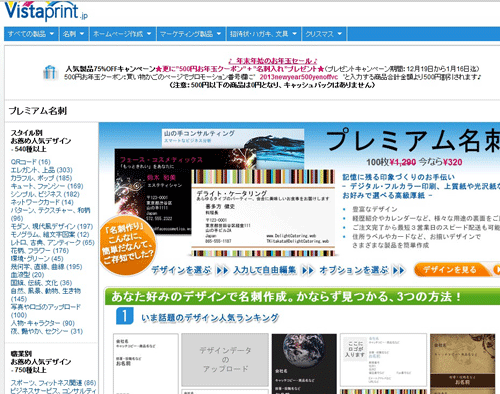Open ネットワークカード (14) category
Viewport: 500px width, 394px height.
[42, 202]
